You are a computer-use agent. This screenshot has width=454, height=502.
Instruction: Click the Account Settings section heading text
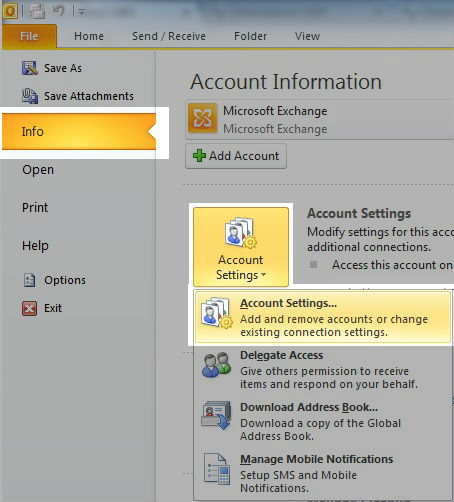[x=359, y=213]
